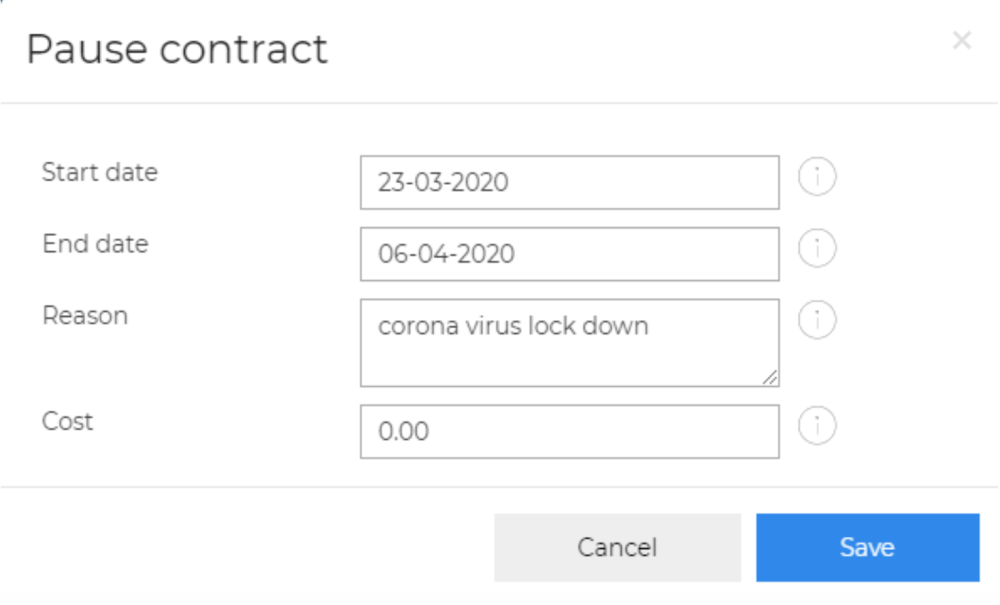Focus the Start date input field
Screen dimensions: 1000x605
[x=570, y=182]
